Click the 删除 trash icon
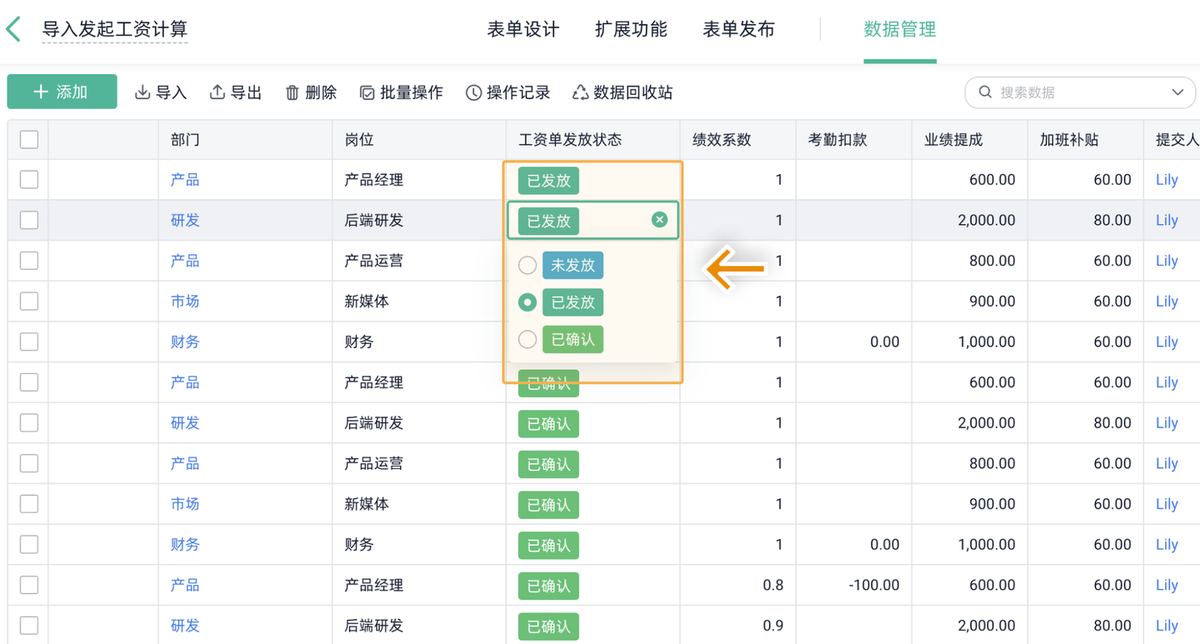 tap(292, 92)
